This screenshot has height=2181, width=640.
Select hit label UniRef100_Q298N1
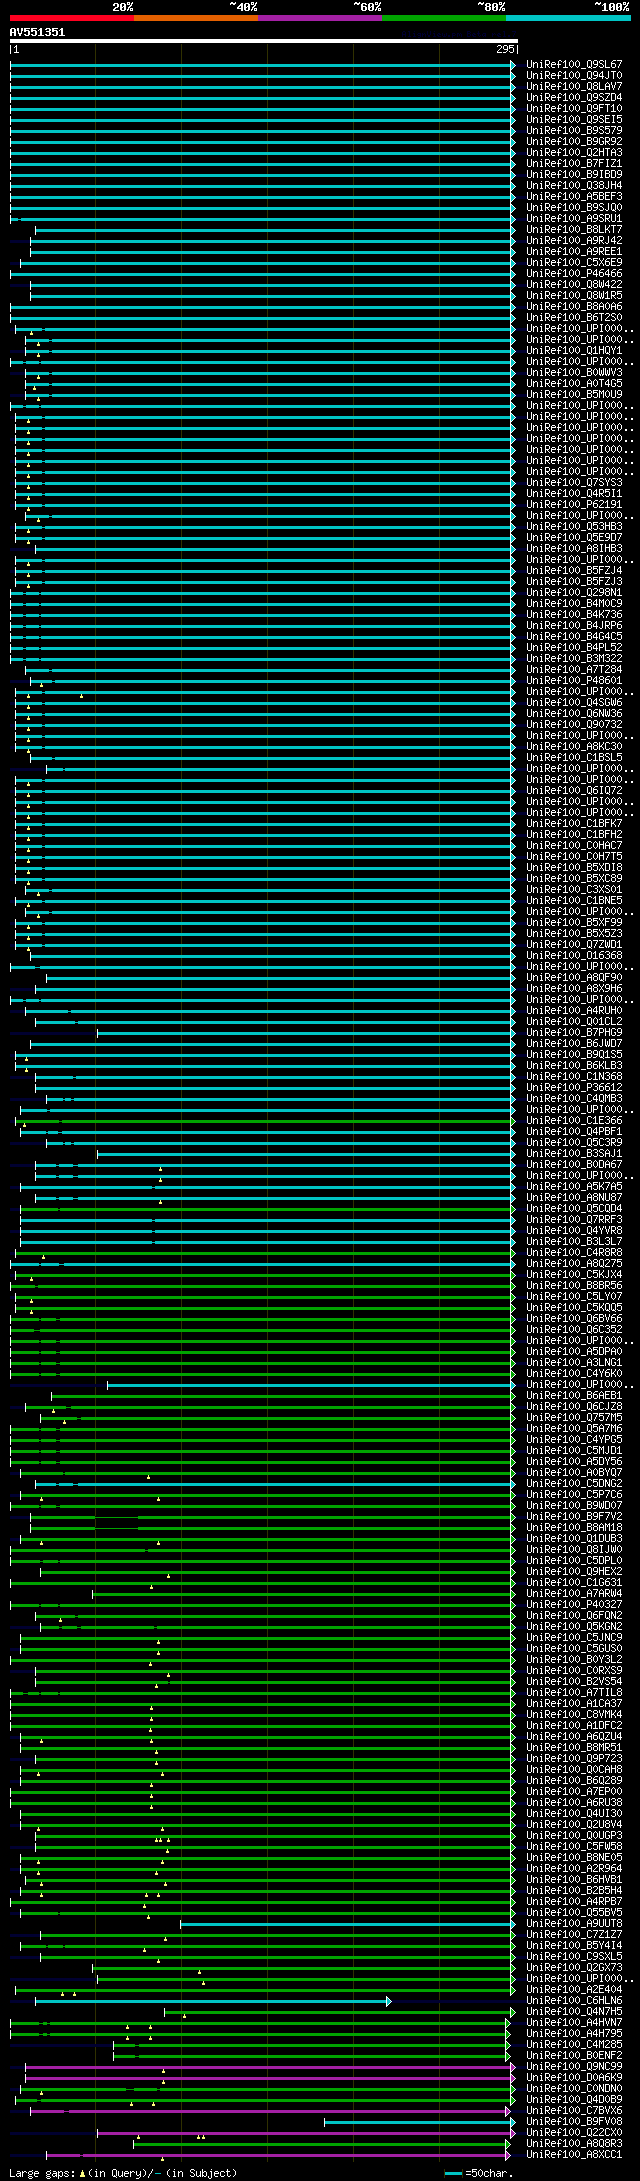[574, 593]
